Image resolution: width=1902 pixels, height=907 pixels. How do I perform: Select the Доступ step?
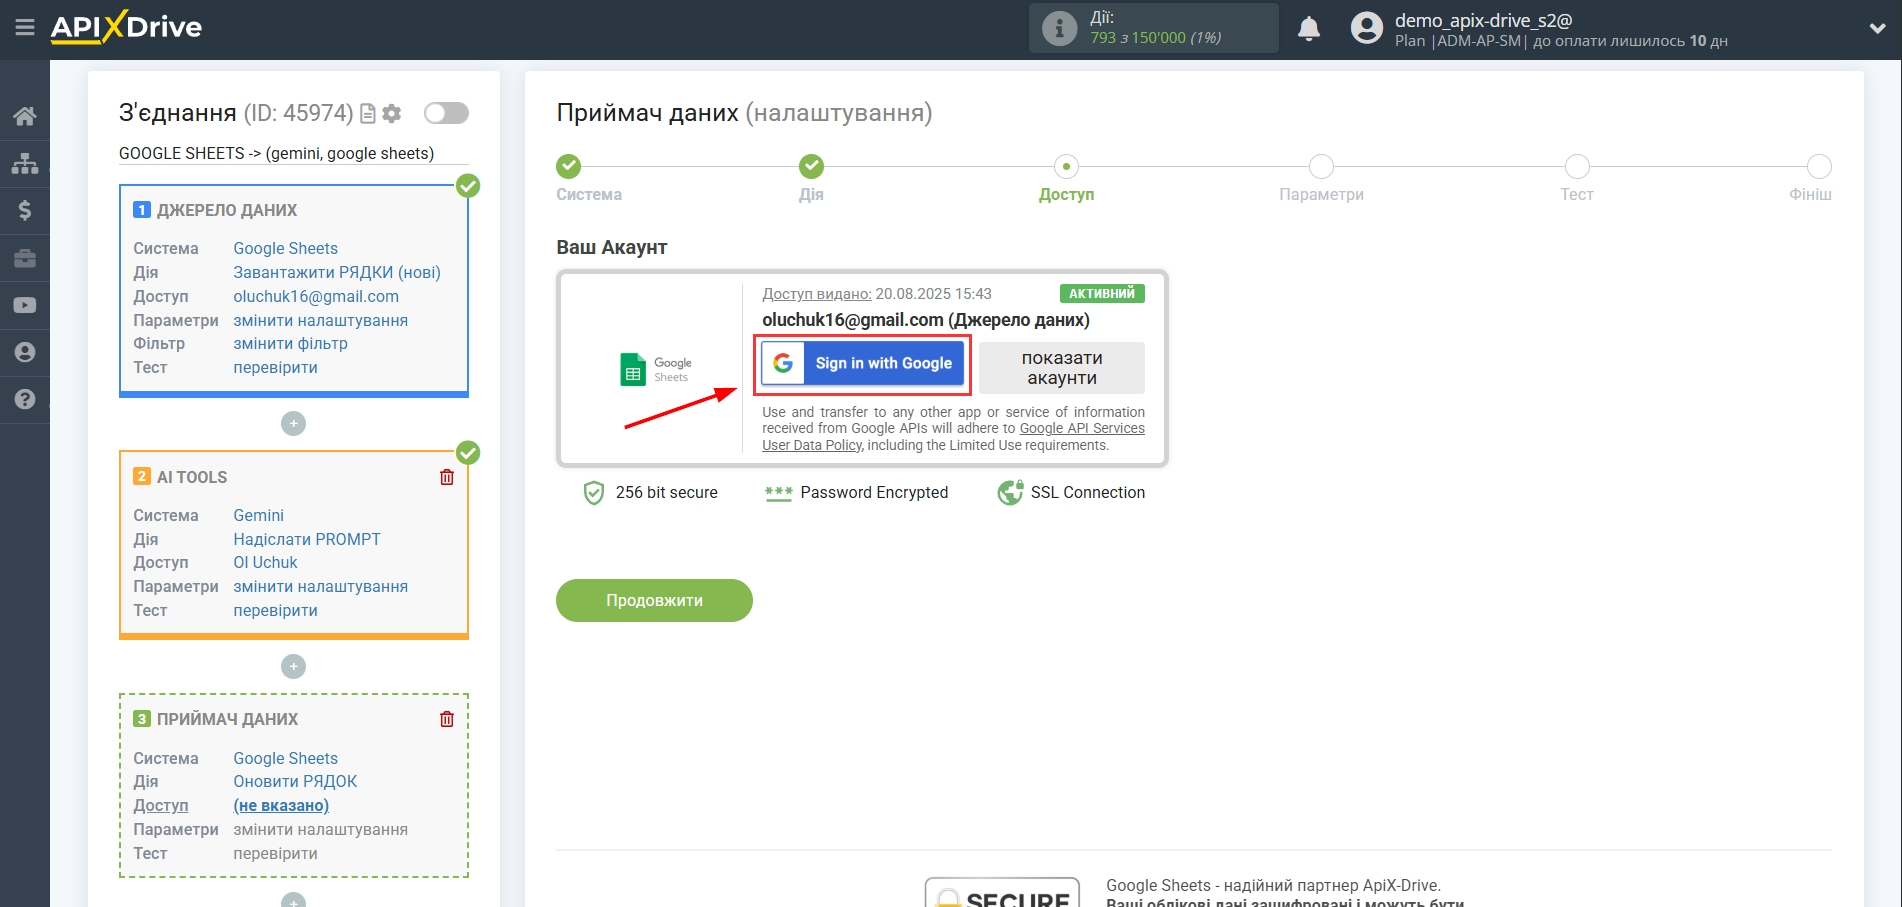click(1066, 166)
